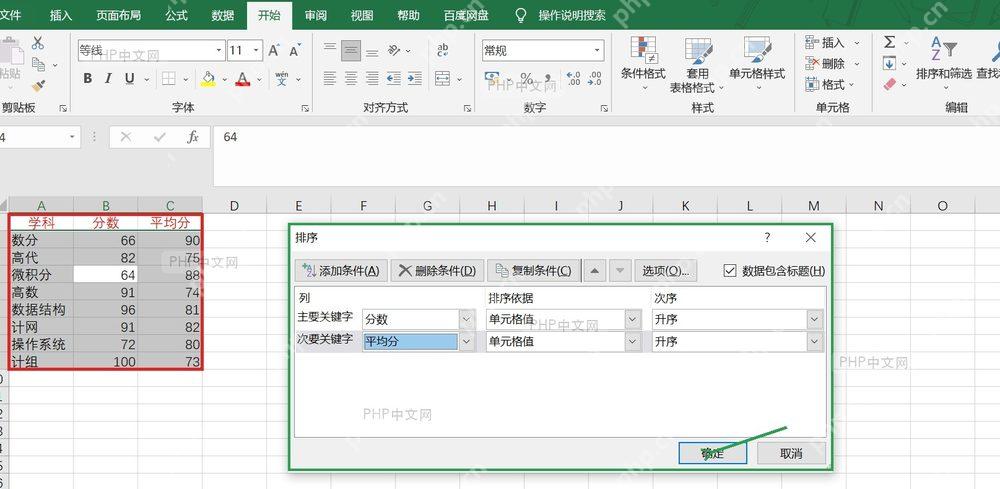
Task: Toggle Underline formatting
Action: pyautogui.click(x=129, y=78)
